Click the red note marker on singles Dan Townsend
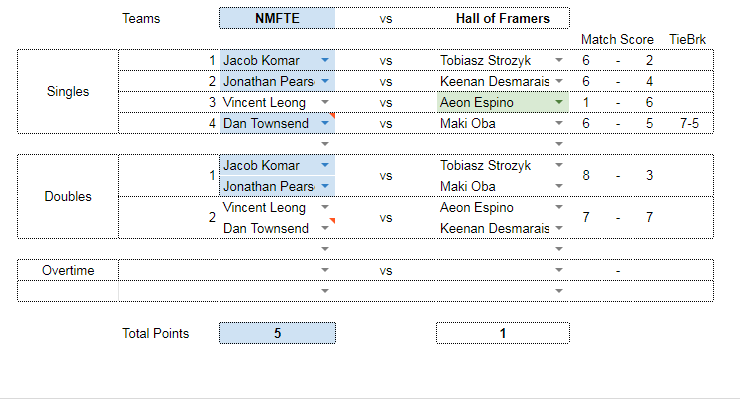The width and height of the screenshot is (740, 400). tap(333, 115)
